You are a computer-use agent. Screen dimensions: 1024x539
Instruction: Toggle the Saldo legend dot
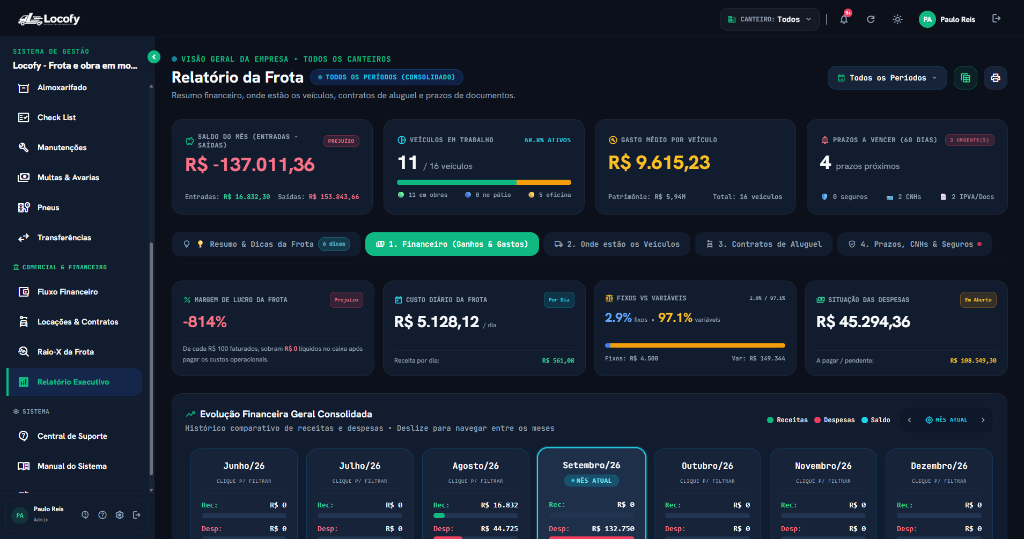click(x=865, y=420)
